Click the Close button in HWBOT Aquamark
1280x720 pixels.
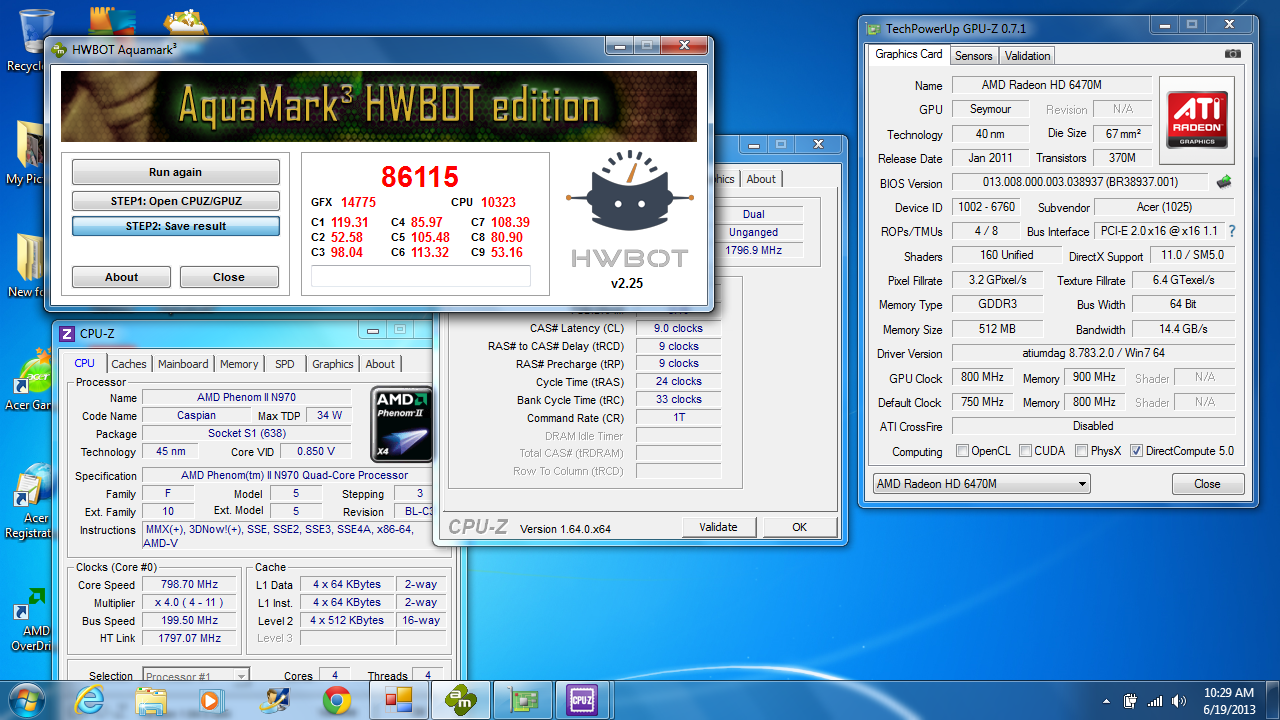(229, 277)
